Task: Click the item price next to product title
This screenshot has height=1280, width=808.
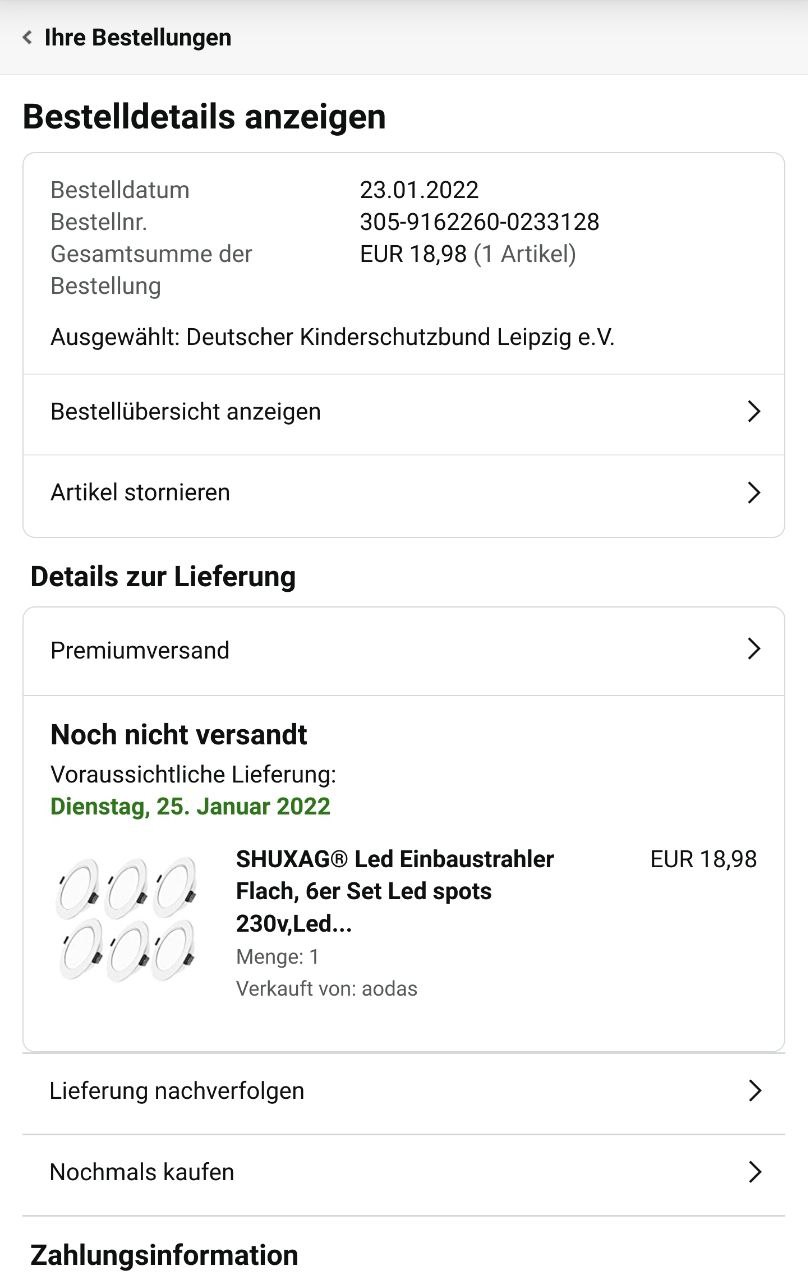Action: click(x=703, y=859)
